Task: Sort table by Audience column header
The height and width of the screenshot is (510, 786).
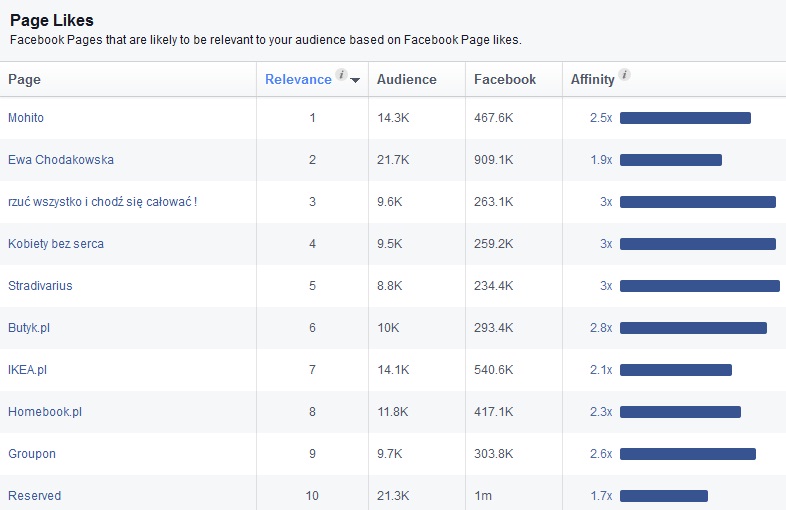Action: point(406,79)
